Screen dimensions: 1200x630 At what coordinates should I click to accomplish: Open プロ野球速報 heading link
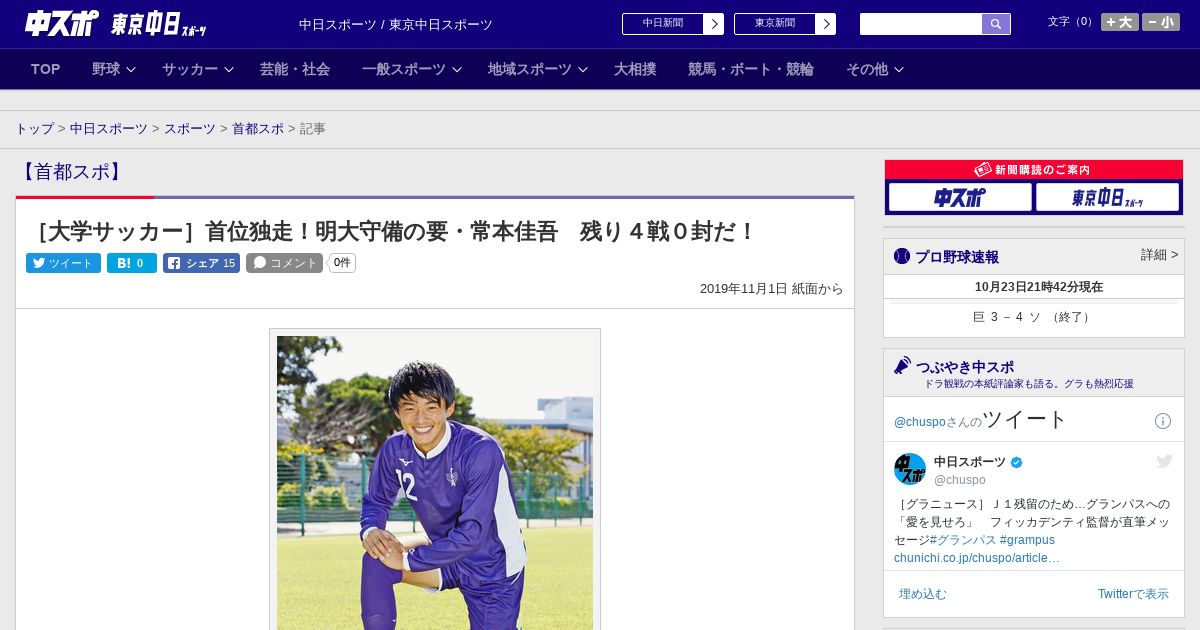click(957, 257)
